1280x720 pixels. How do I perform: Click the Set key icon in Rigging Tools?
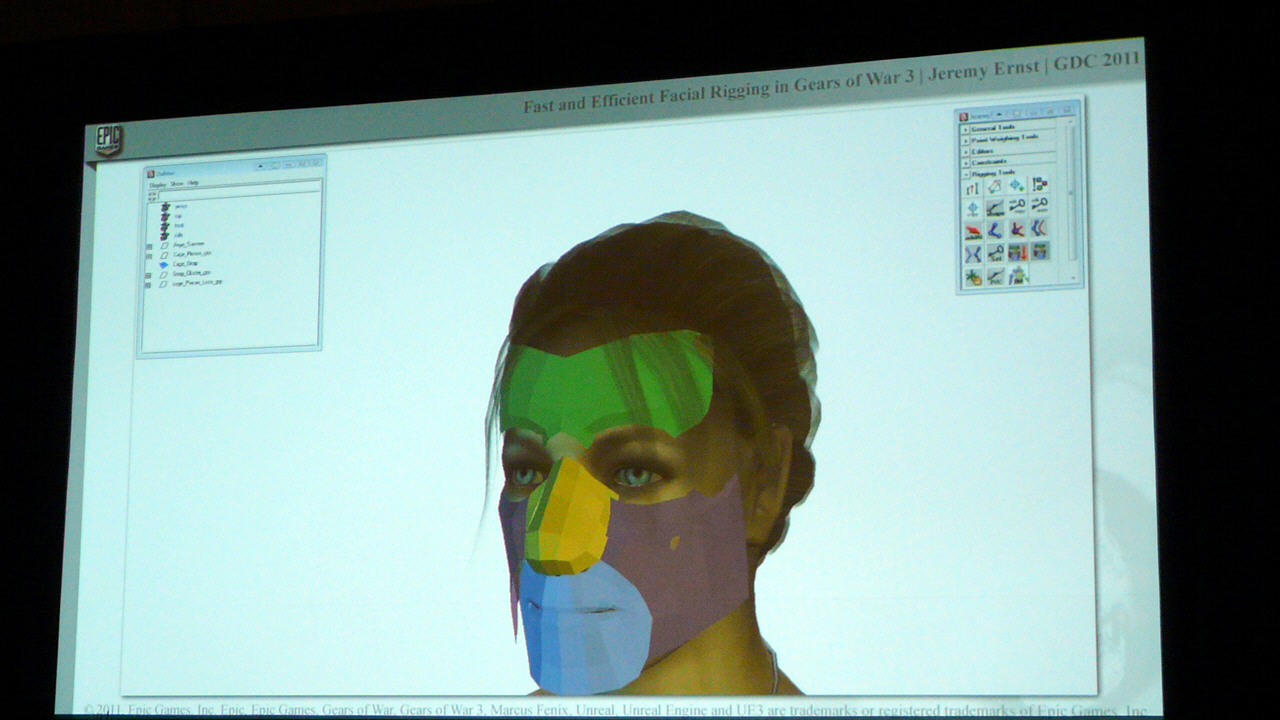click(x=995, y=253)
